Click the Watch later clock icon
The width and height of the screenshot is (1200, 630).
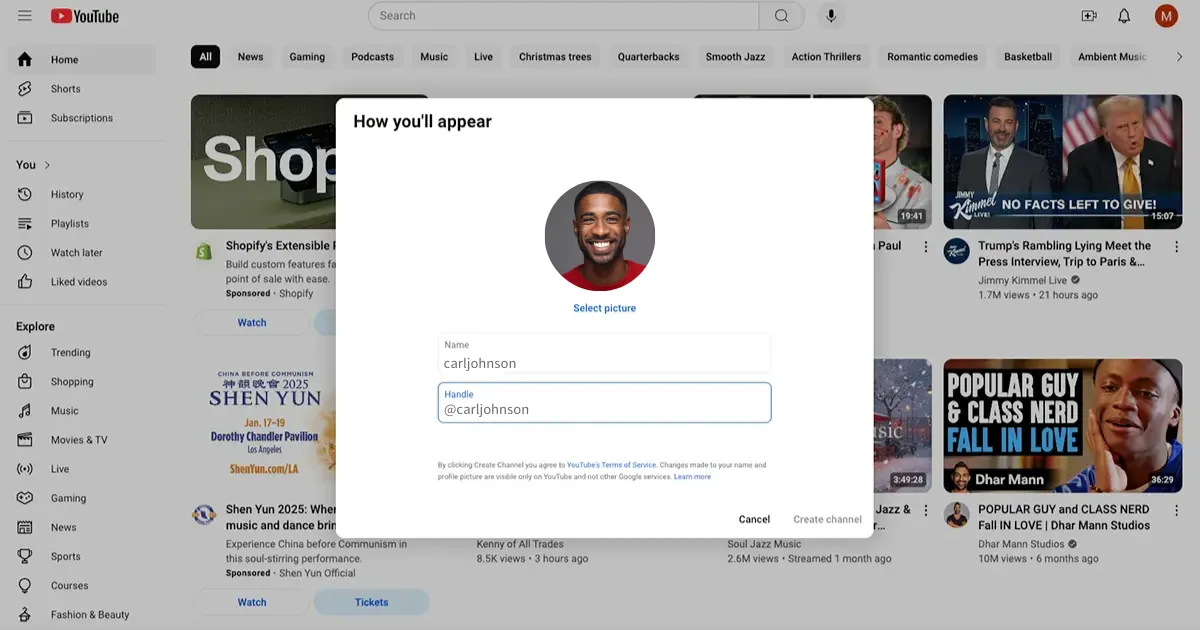25,253
